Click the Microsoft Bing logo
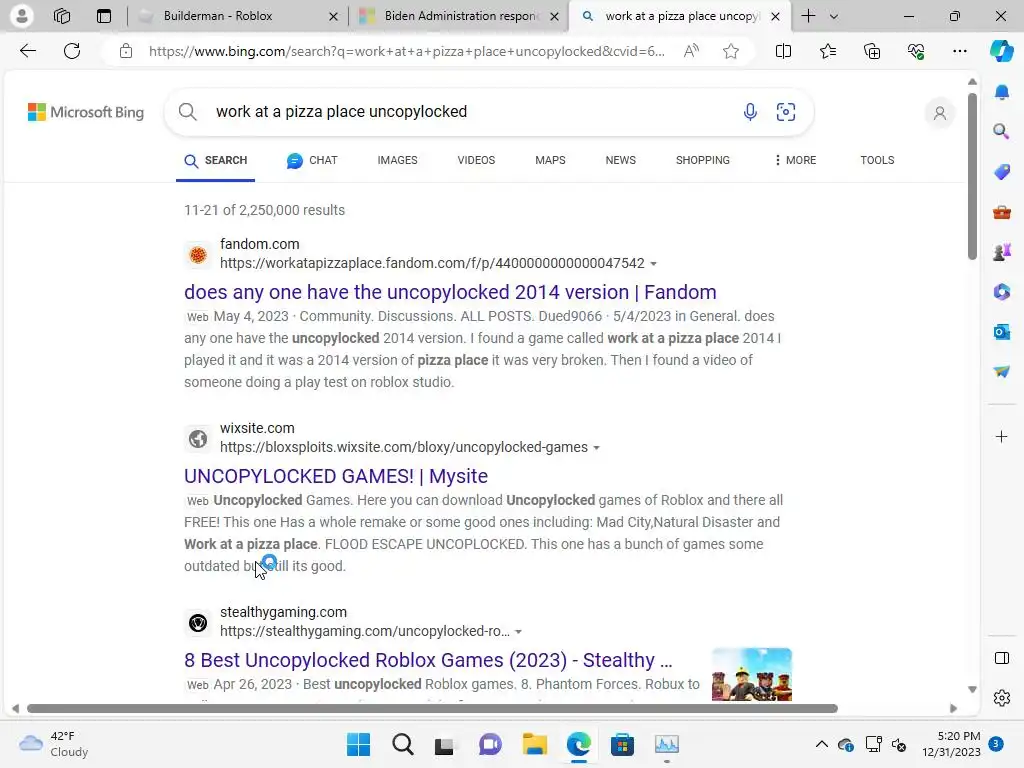Viewport: 1024px width, 768px height. click(x=86, y=112)
